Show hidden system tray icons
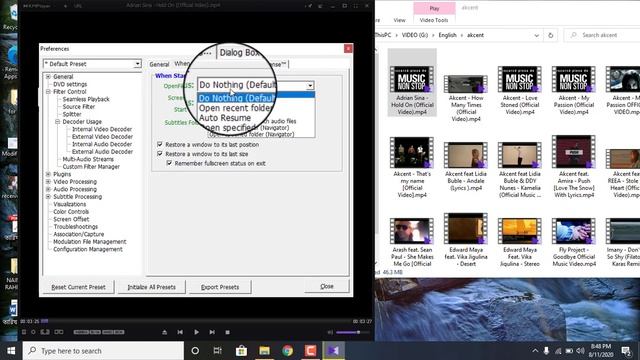 (535, 351)
